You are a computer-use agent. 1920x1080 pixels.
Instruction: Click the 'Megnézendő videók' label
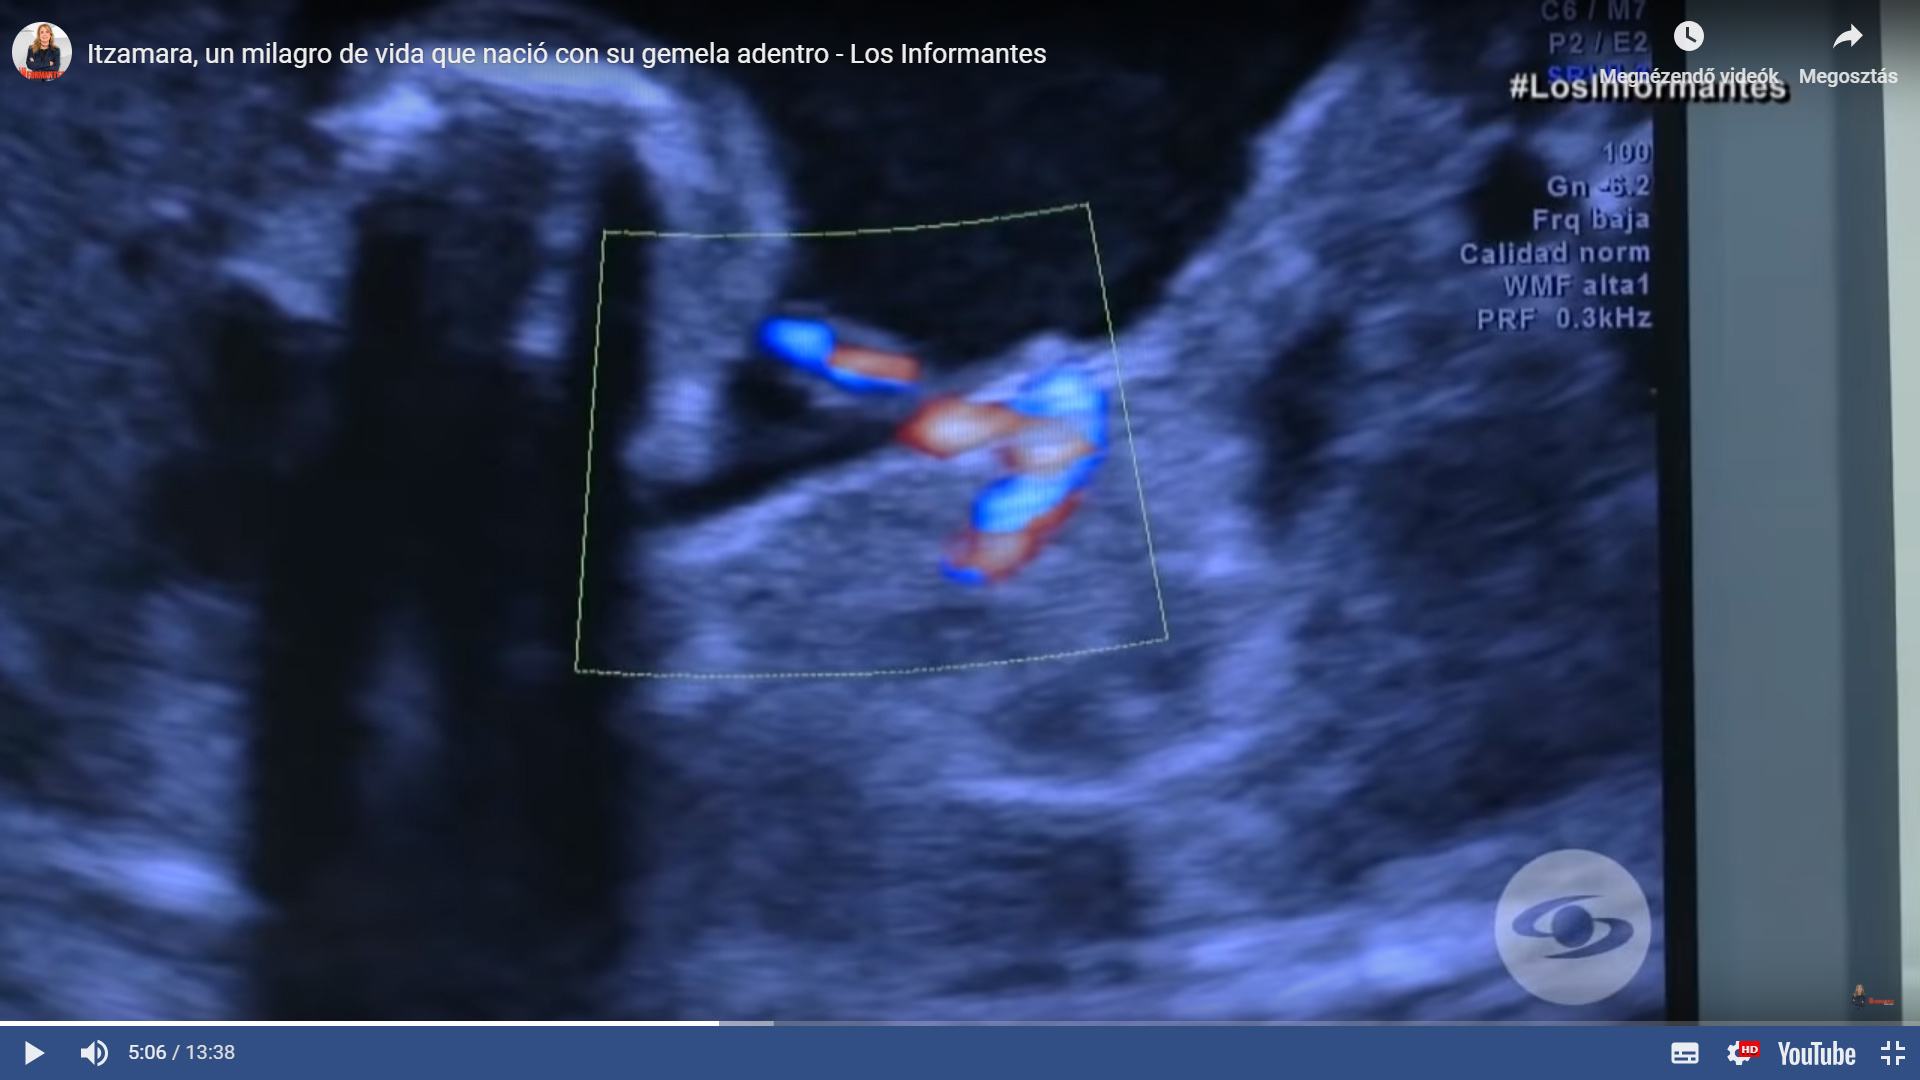[x=1689, y=77]
